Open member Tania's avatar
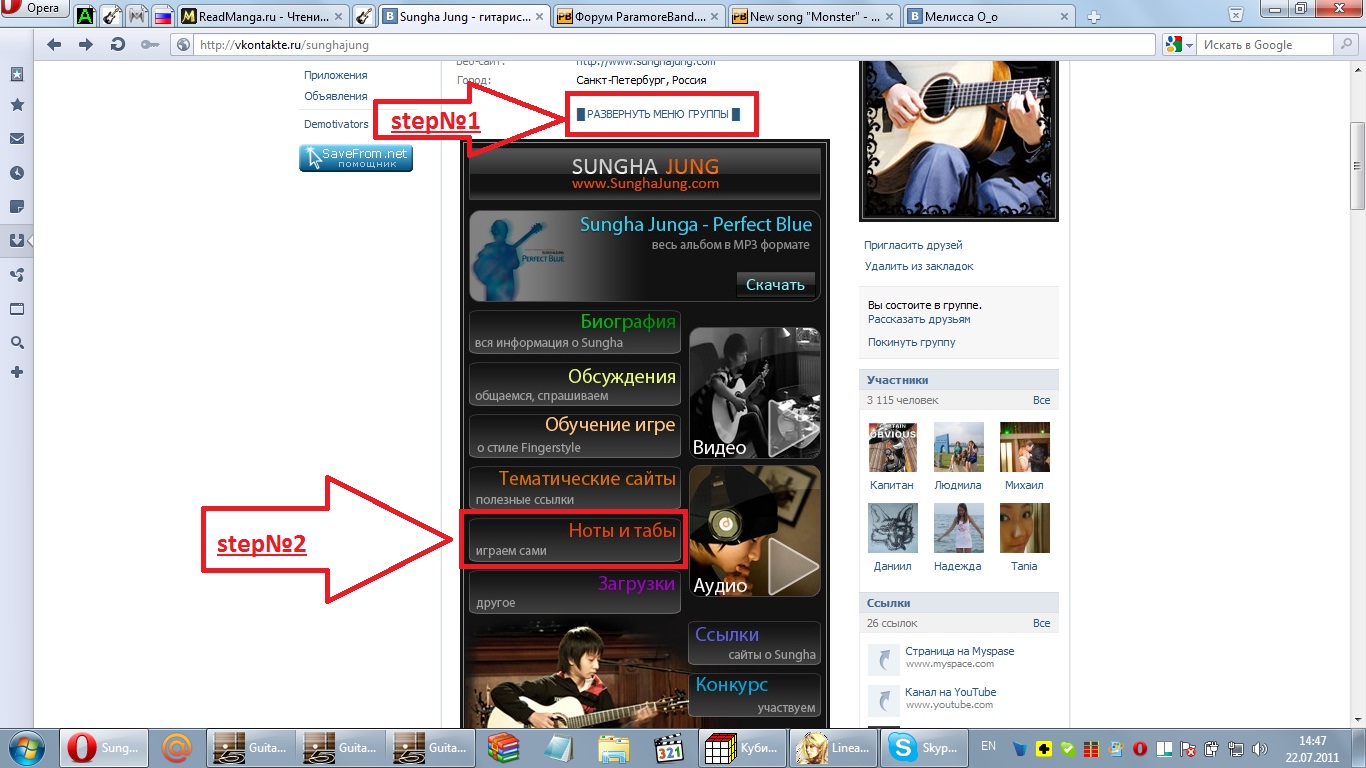1366x768 pixels. (x=1024, y=528)
